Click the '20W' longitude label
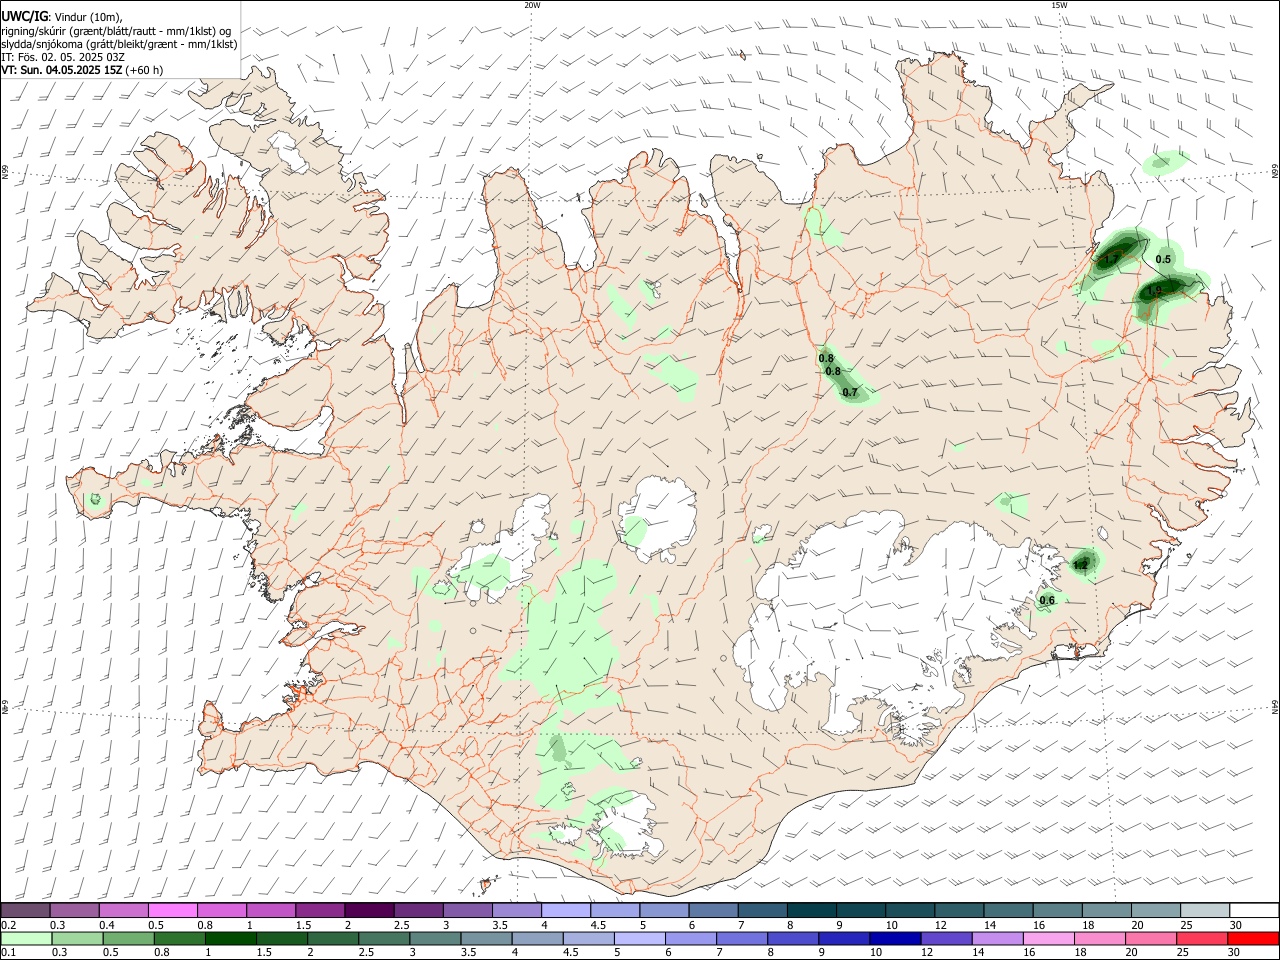 532,5
